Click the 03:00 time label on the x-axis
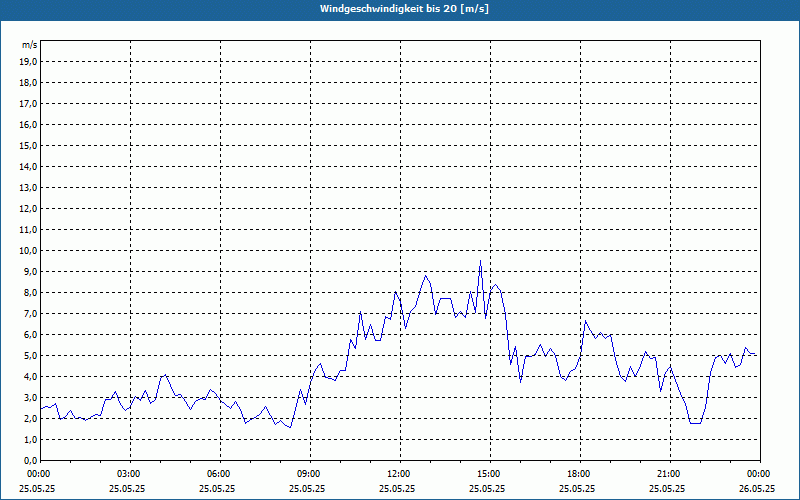Screen dimensions: 800x500 pyautogui.click(x=129, y=474)
